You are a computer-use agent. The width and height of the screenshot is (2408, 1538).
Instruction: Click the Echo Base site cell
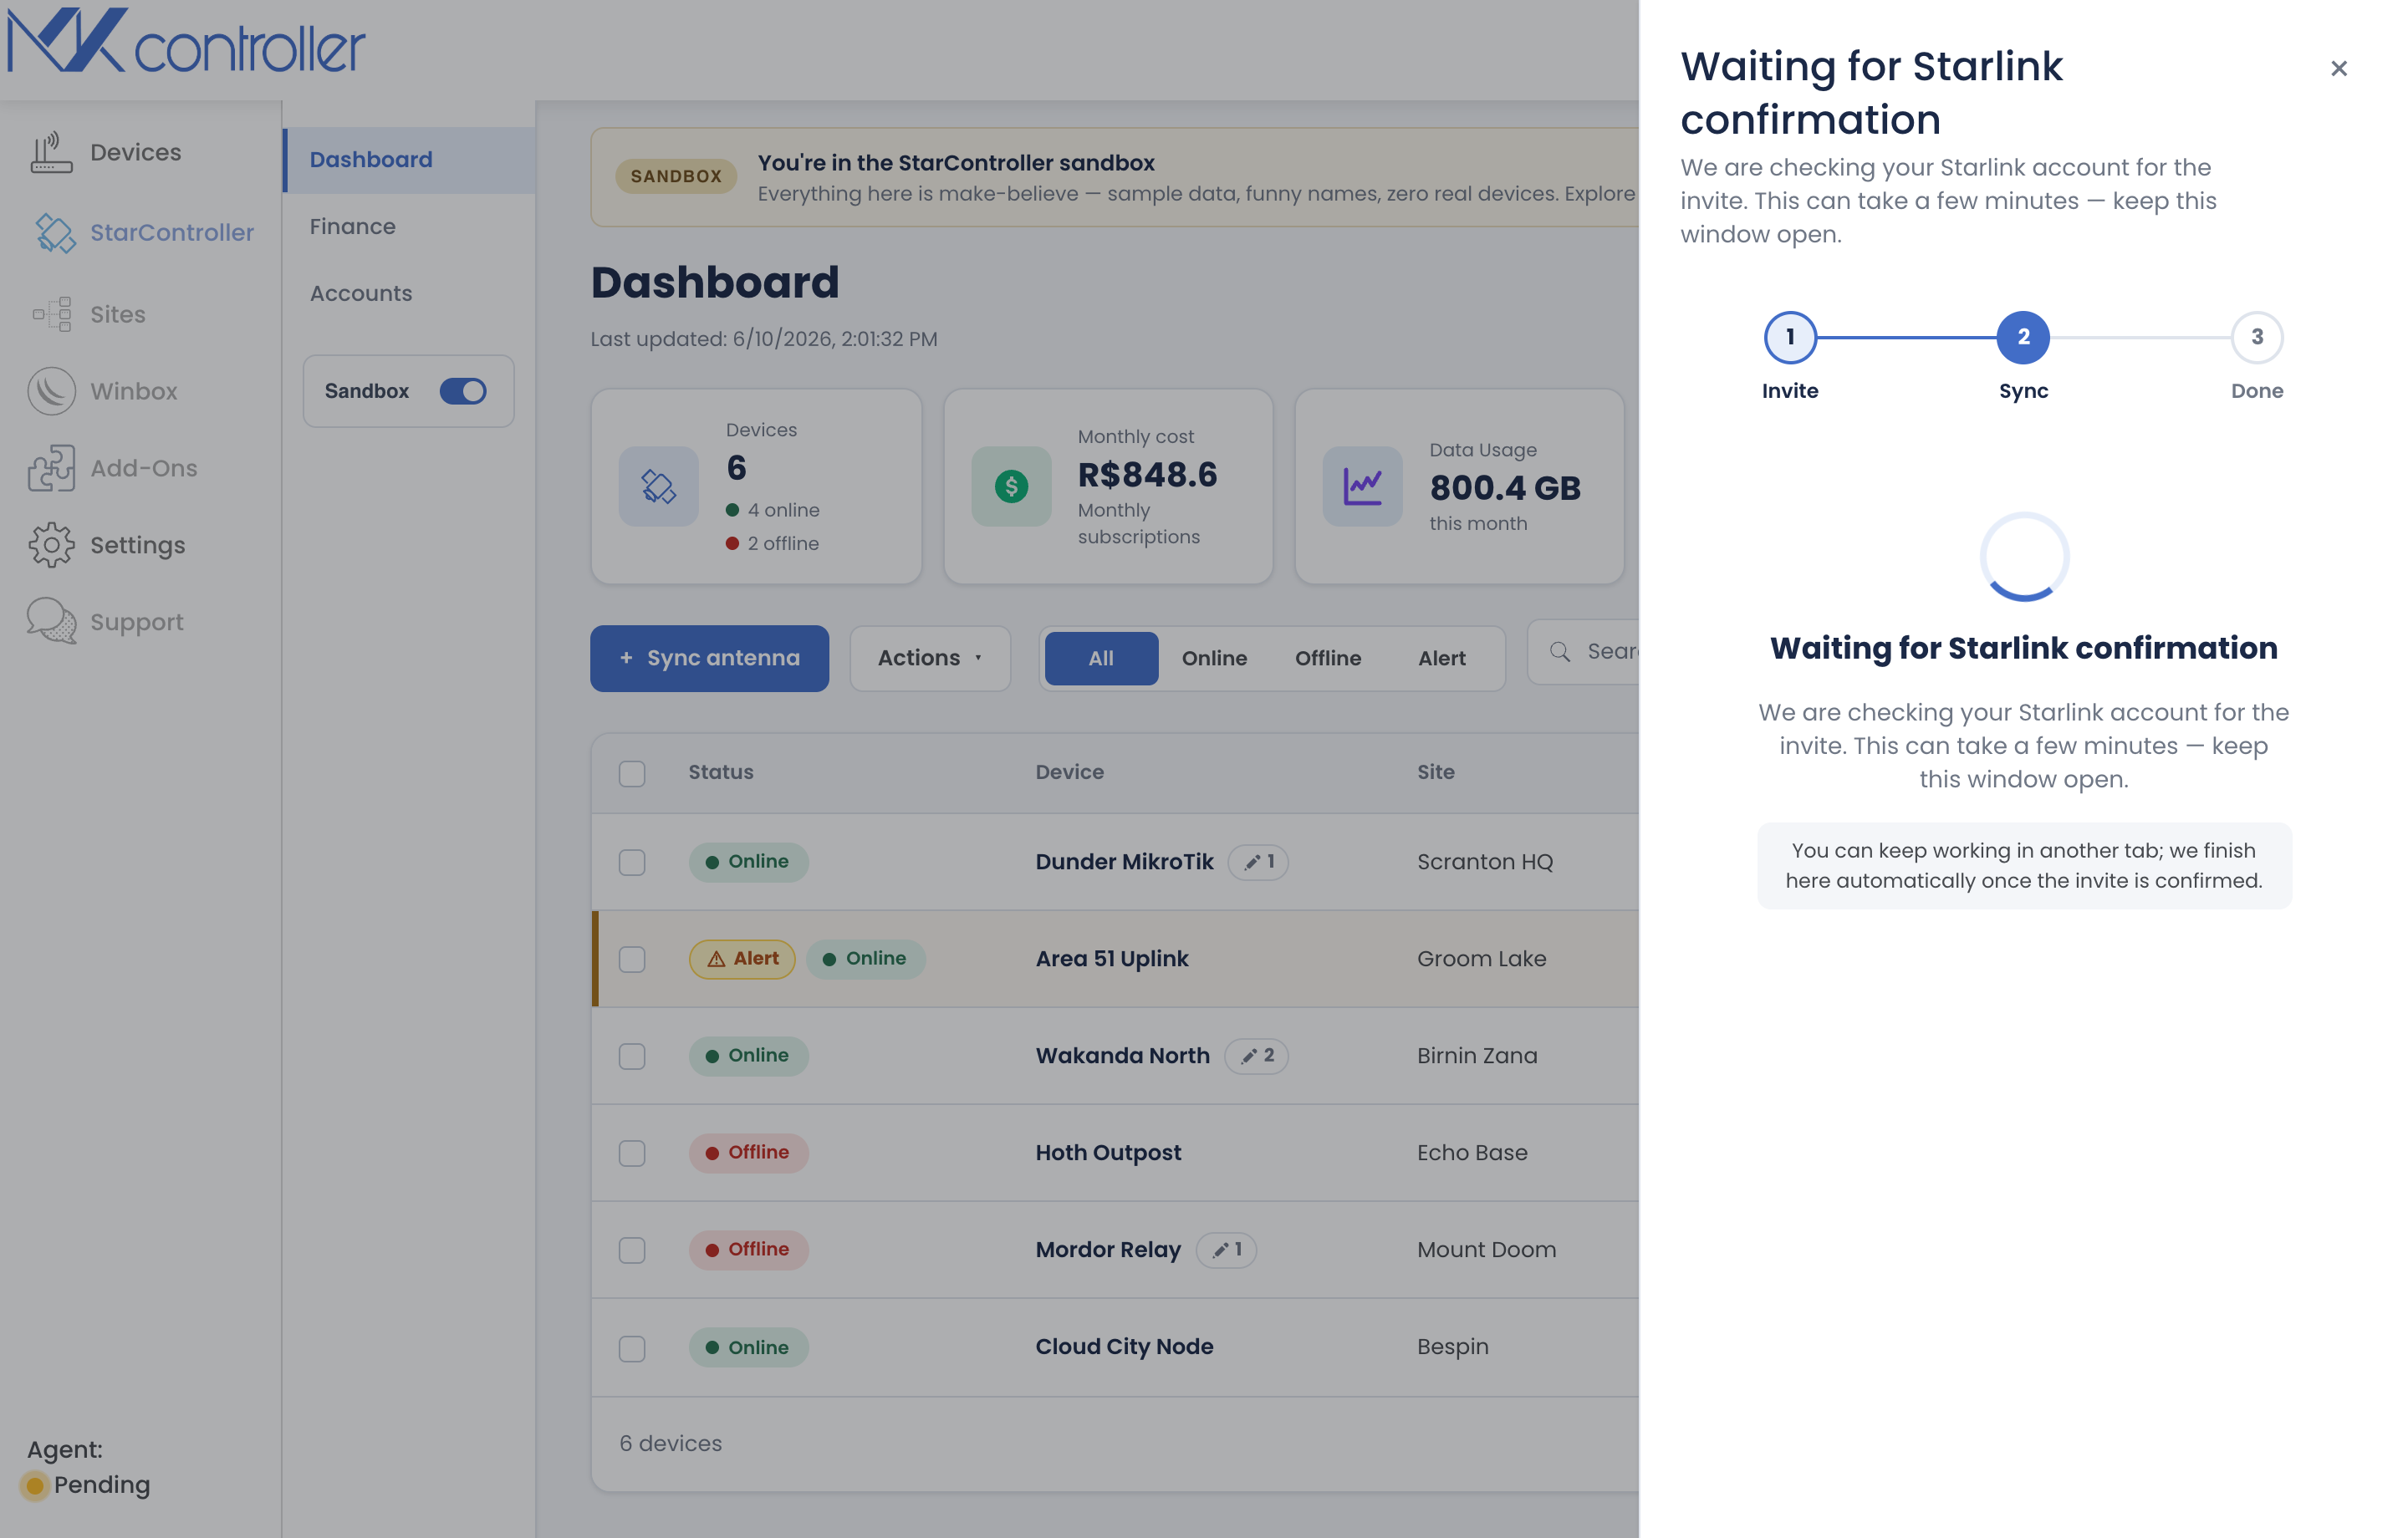(x=1472, y=1152)
